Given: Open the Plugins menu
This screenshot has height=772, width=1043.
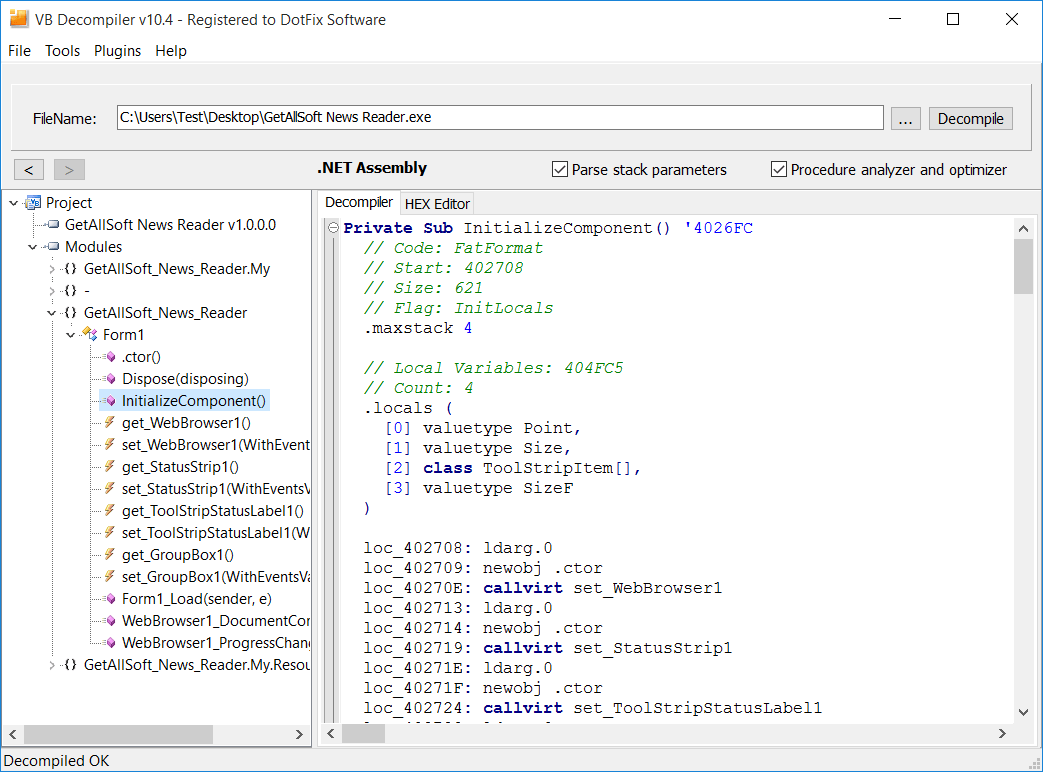Looking at the screenshot, I should [117, 51].
